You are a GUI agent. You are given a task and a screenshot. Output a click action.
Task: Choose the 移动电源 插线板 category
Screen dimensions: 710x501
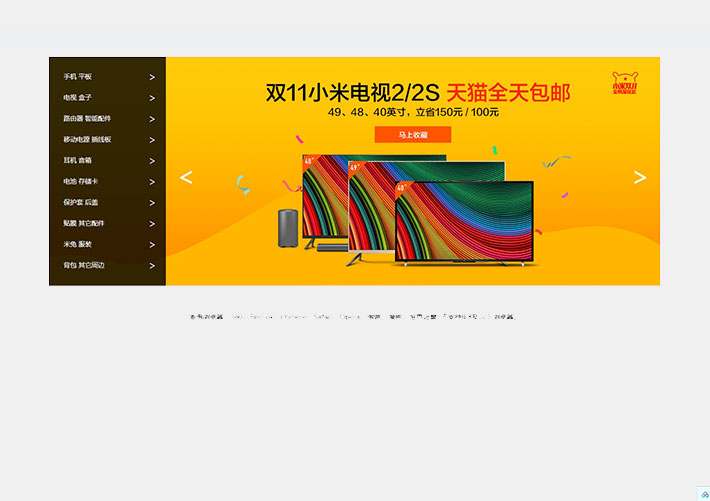point(87,139)
